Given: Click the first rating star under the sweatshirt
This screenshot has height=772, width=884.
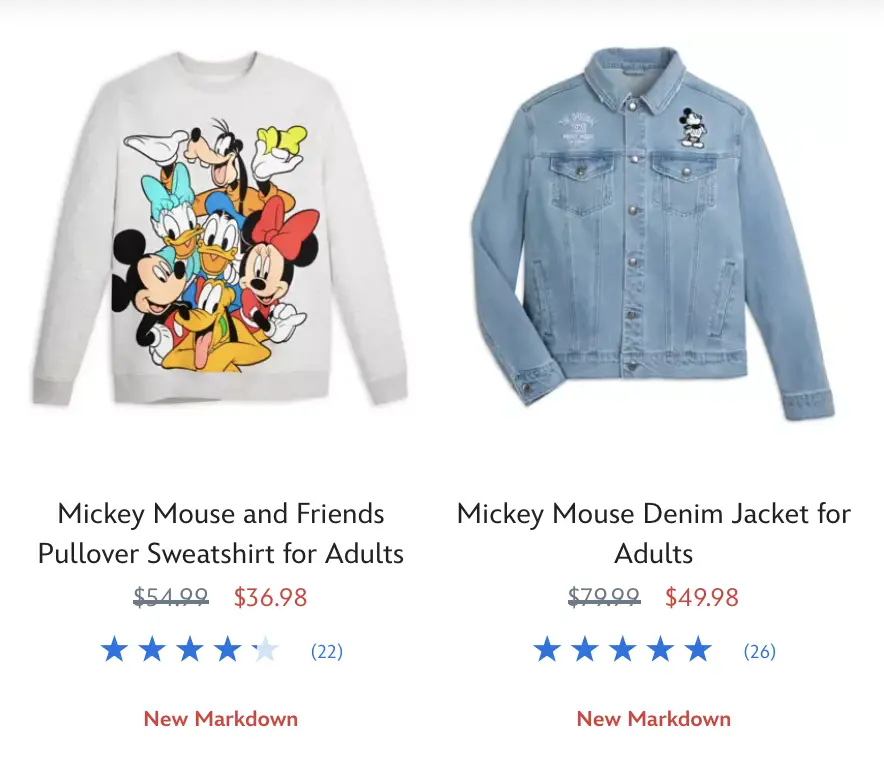Looking at the screenshot, I should (x=114, y=649).
